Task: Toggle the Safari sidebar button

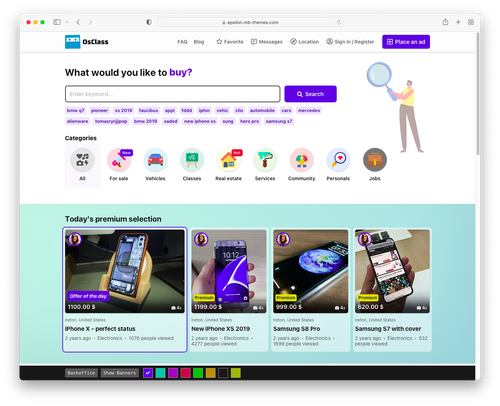Action: point(57,22)
